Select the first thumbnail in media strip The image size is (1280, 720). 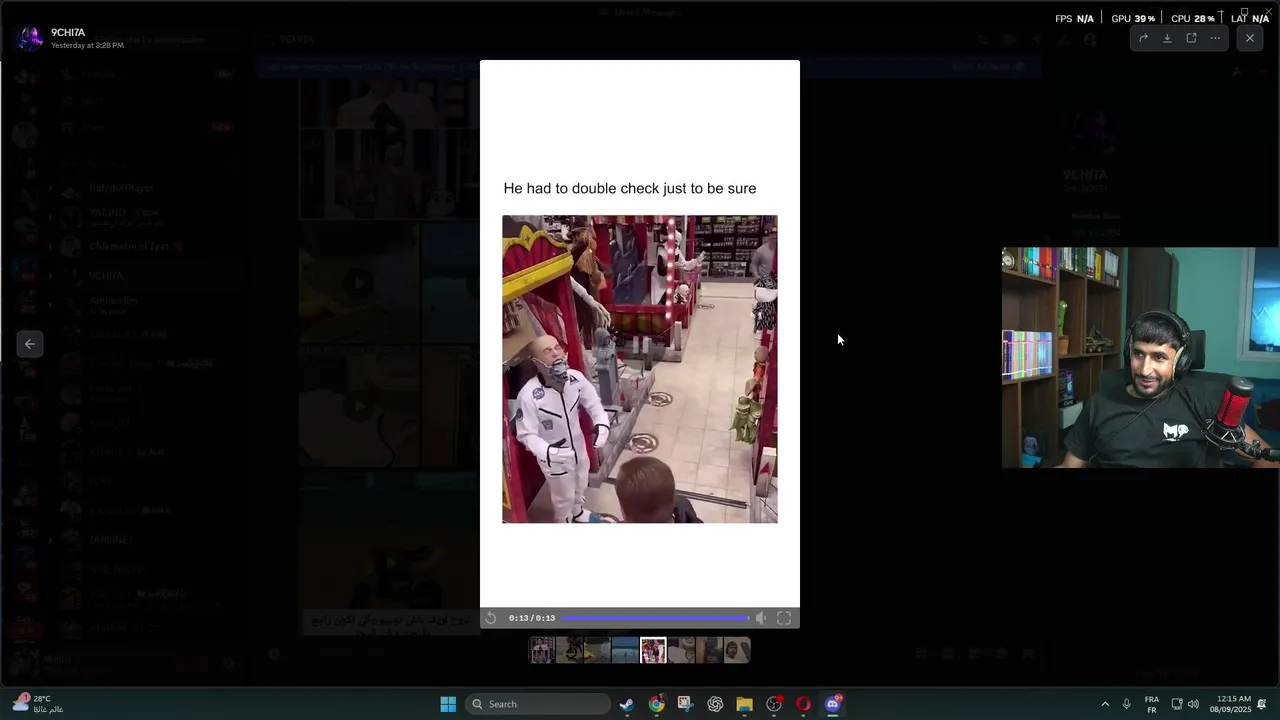click(x=541, y=651)
